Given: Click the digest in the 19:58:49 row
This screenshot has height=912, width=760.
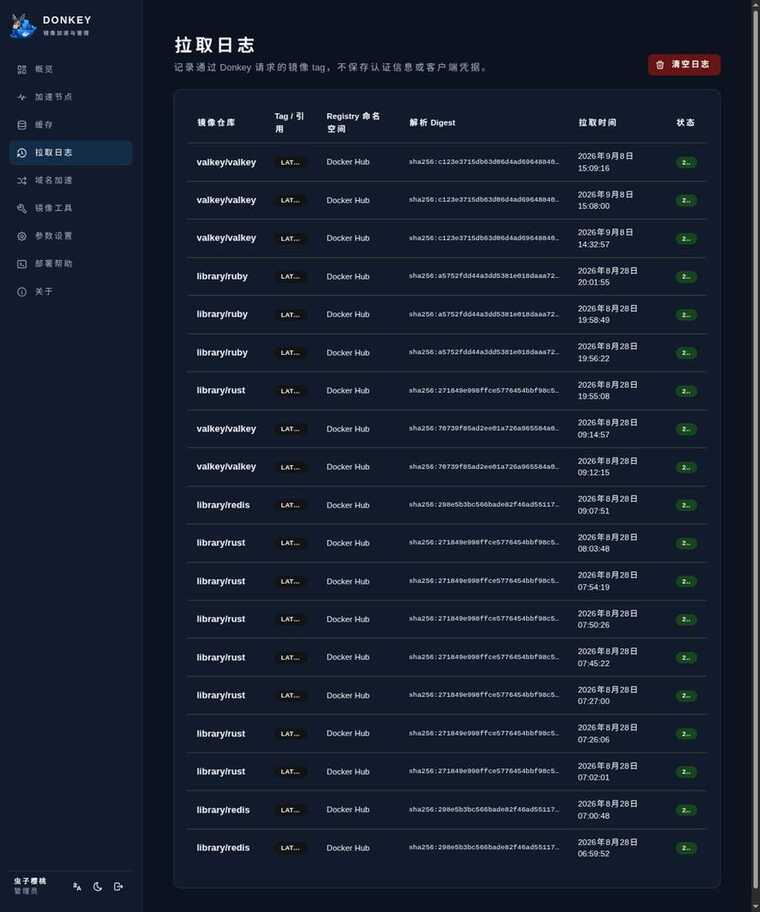Looking at the screenshot, I should pyautogui.click(x=484, y=315).
